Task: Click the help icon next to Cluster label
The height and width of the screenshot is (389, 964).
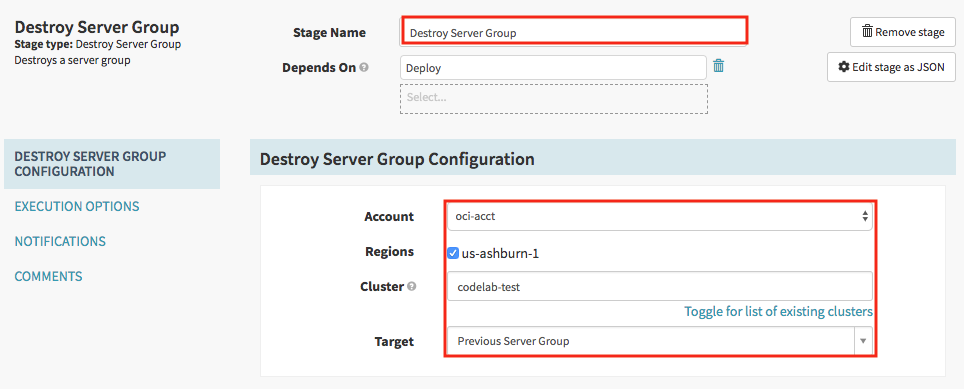Action: [x=411, y=286]
